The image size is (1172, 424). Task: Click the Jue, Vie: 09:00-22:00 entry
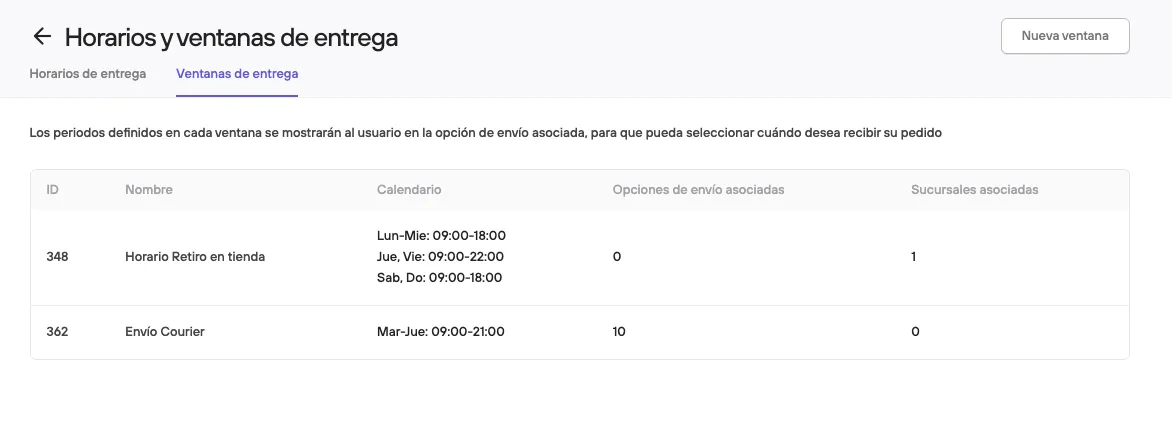pyautogui.click(x=440, y=256)
